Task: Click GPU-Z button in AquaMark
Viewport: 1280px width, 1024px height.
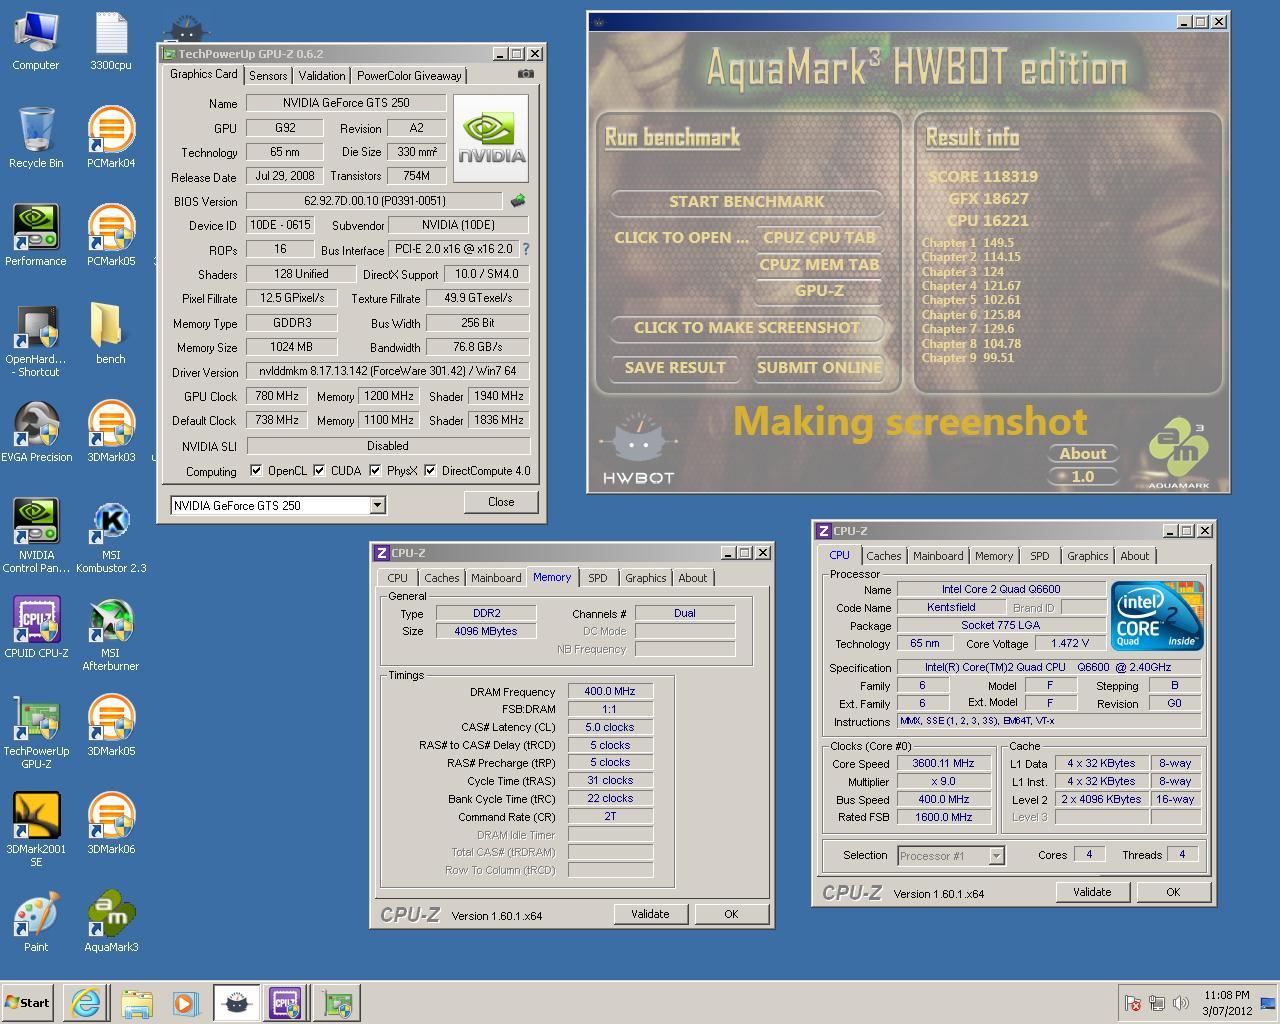Action: (x=819, y=291)
